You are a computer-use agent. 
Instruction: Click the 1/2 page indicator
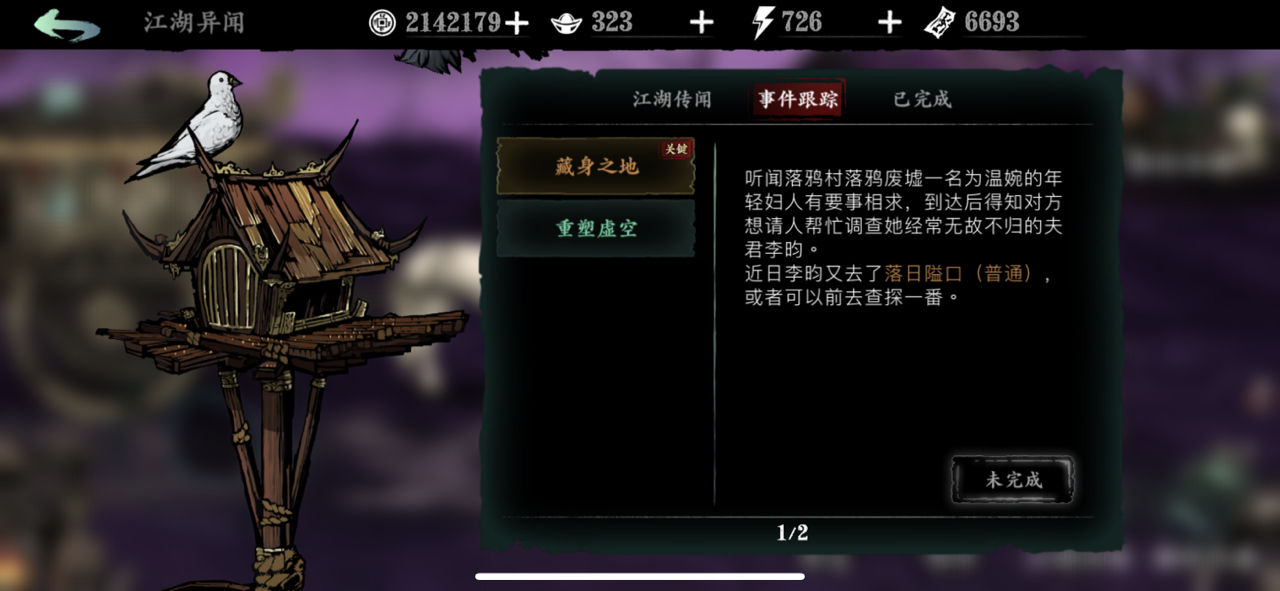point(792,533)
